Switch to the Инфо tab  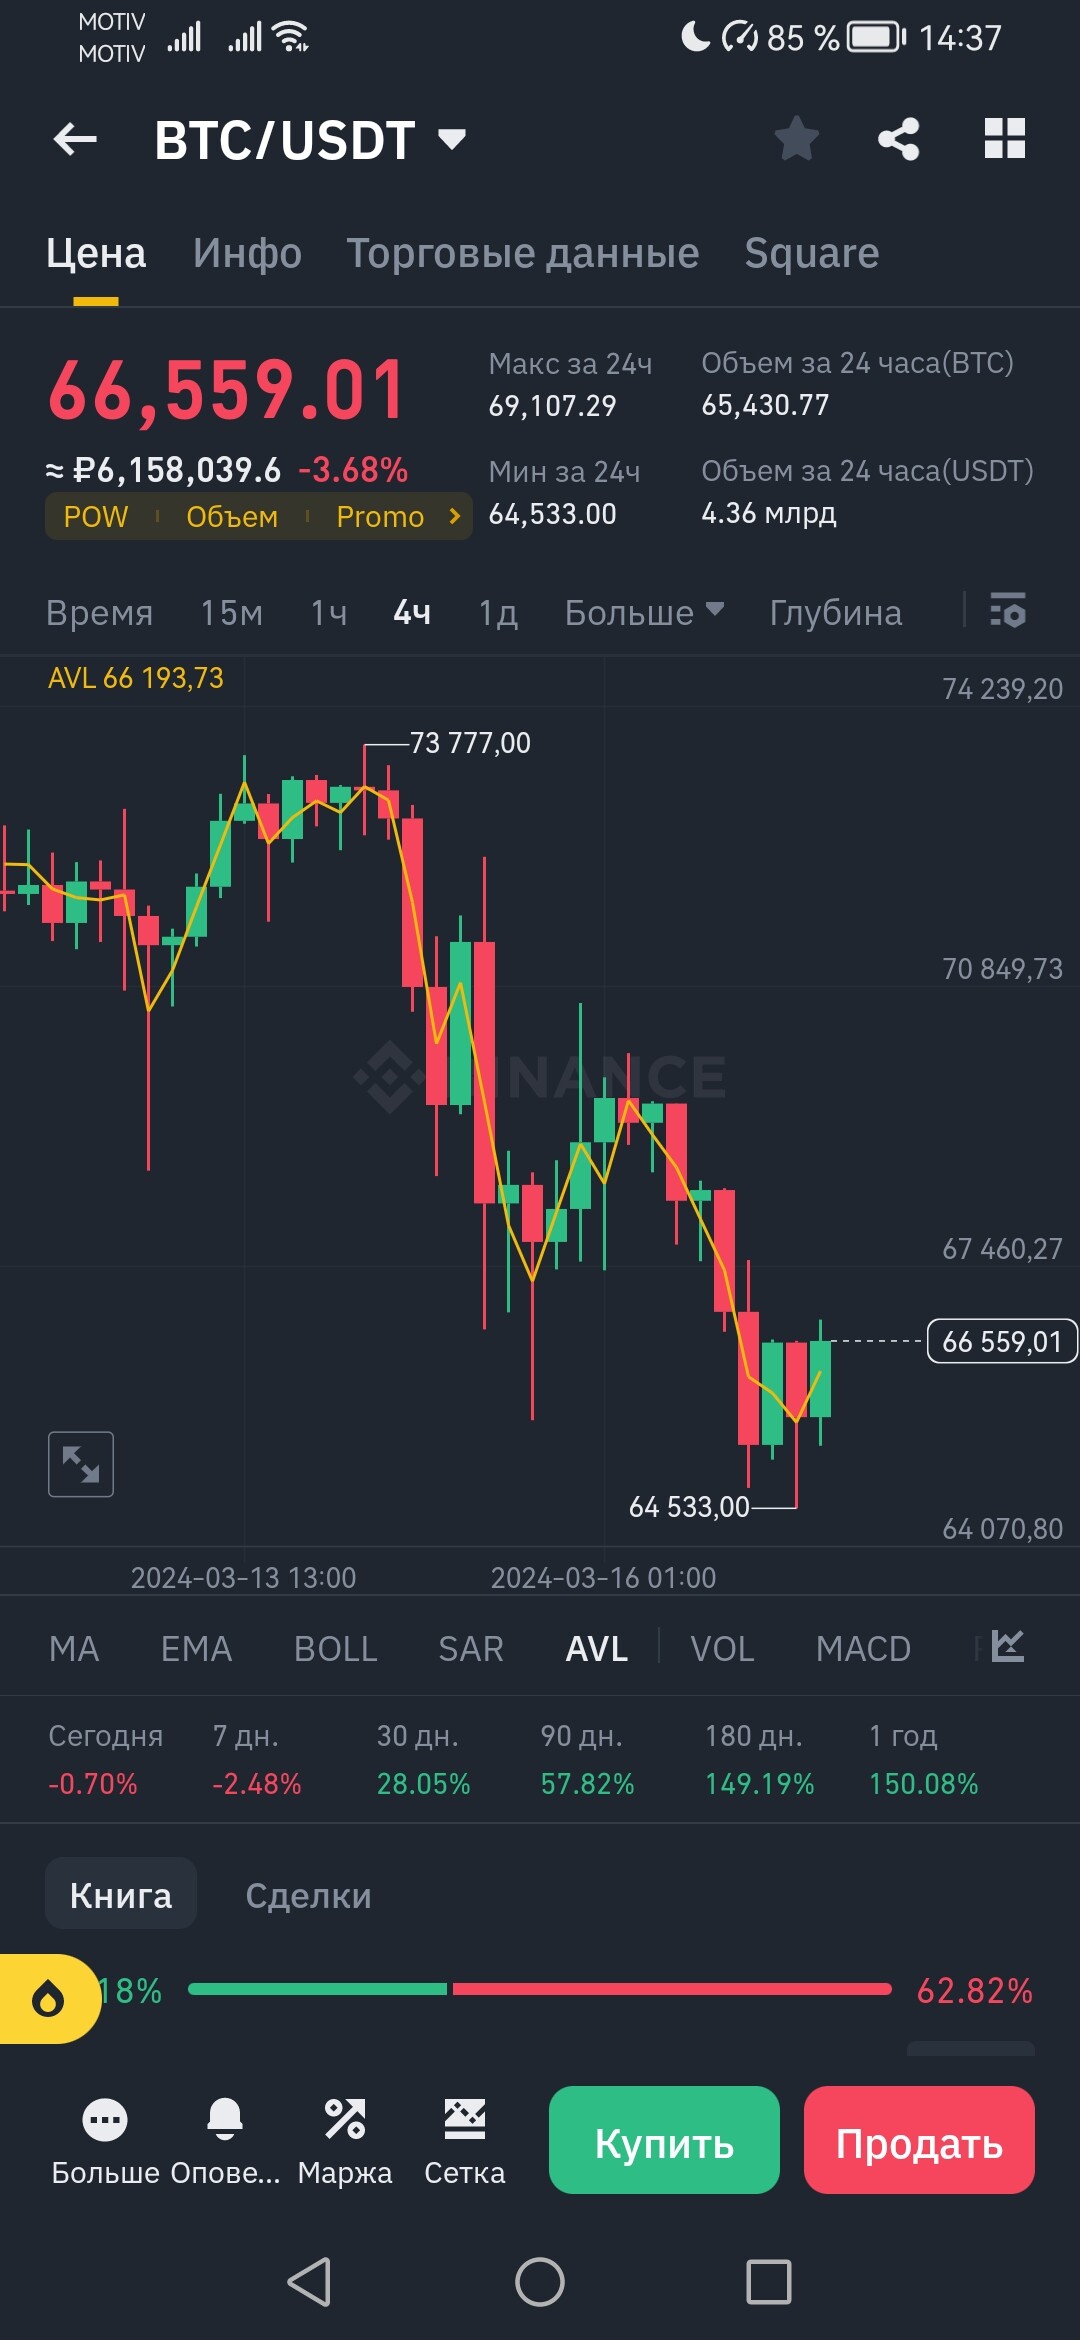click(248, 253)
